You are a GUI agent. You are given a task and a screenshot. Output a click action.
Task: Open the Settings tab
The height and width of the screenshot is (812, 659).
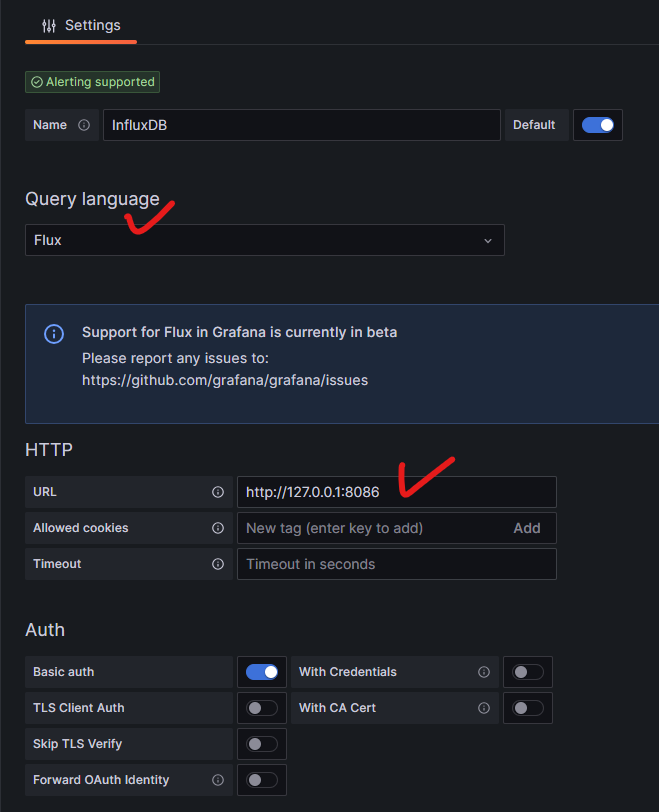coord(81,25)
